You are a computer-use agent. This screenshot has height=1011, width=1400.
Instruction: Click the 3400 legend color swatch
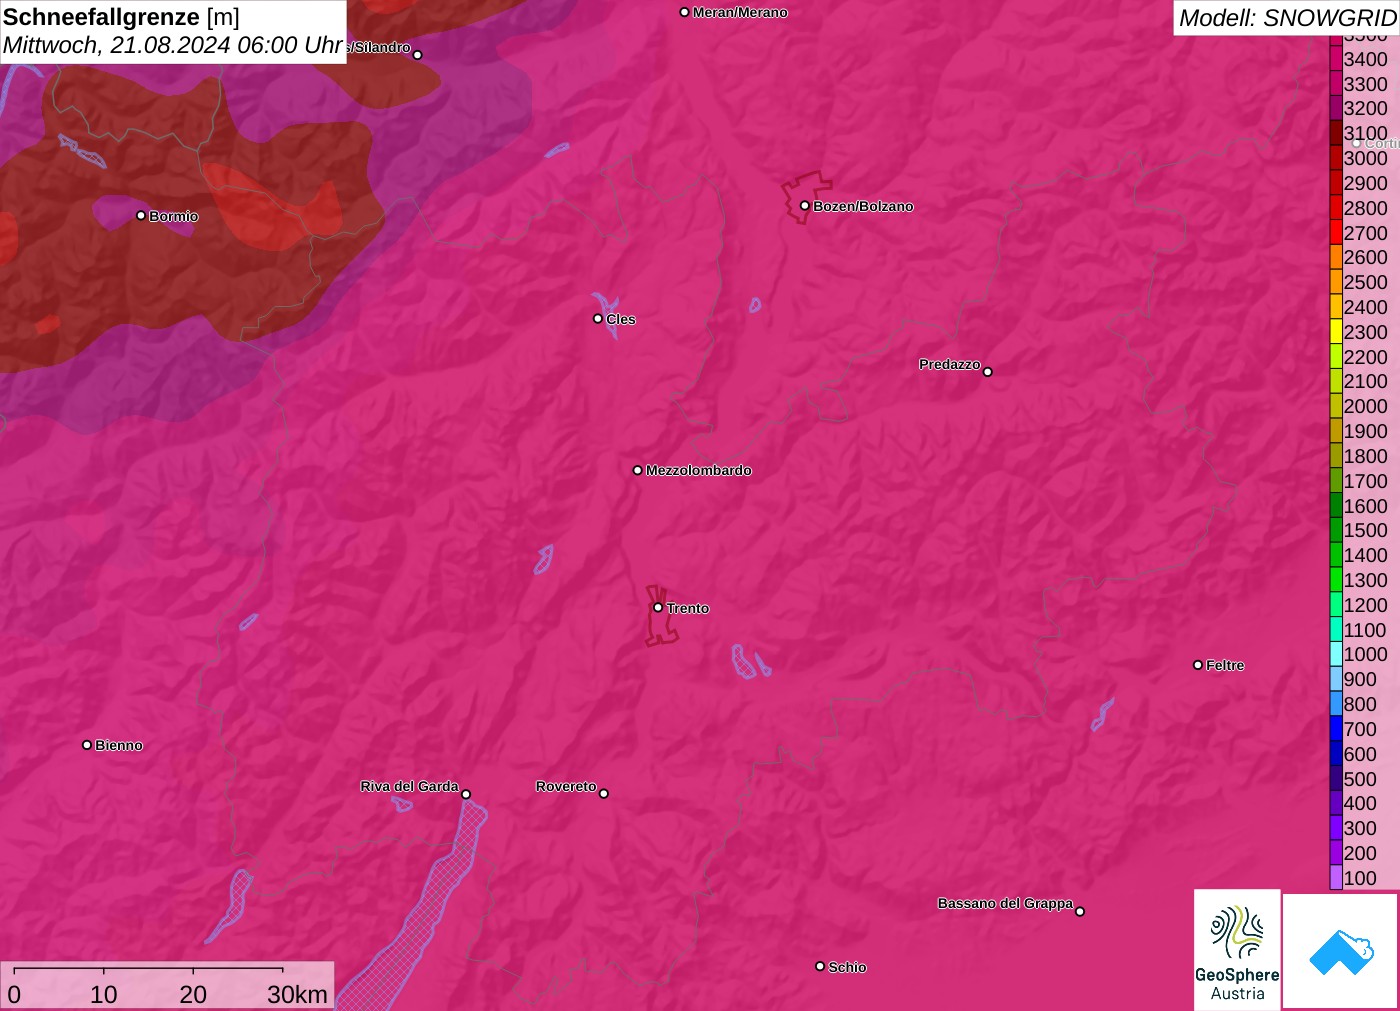point(1336,59)
